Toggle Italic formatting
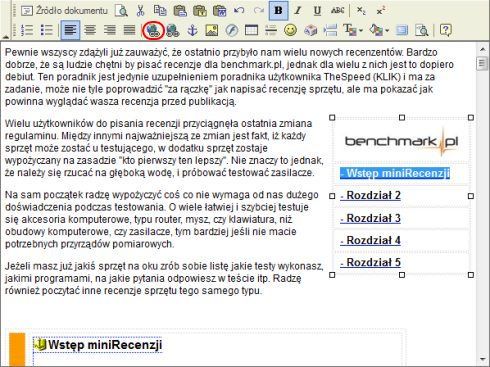This screenshot has height=367, width=490. pos(298,11)
